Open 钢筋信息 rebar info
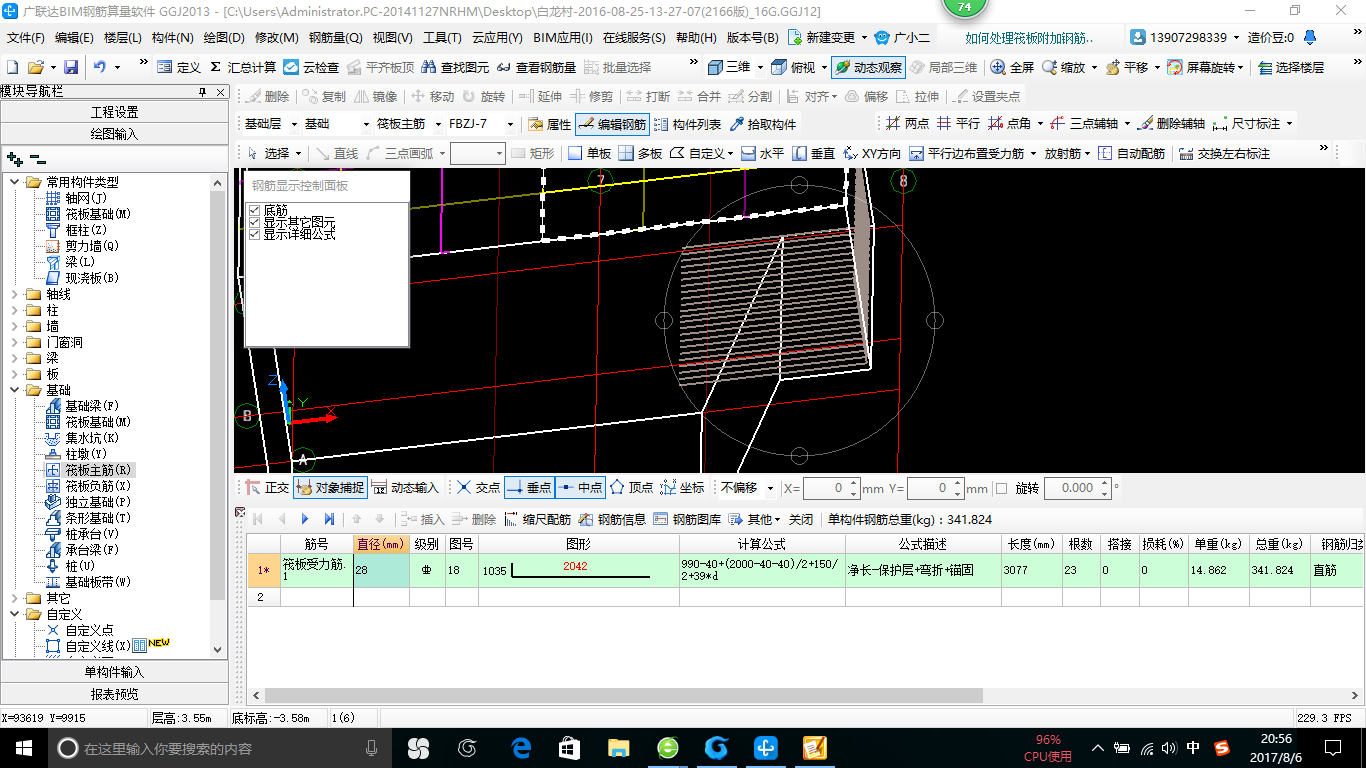The image size is (1366, 768). pos(612,519)
